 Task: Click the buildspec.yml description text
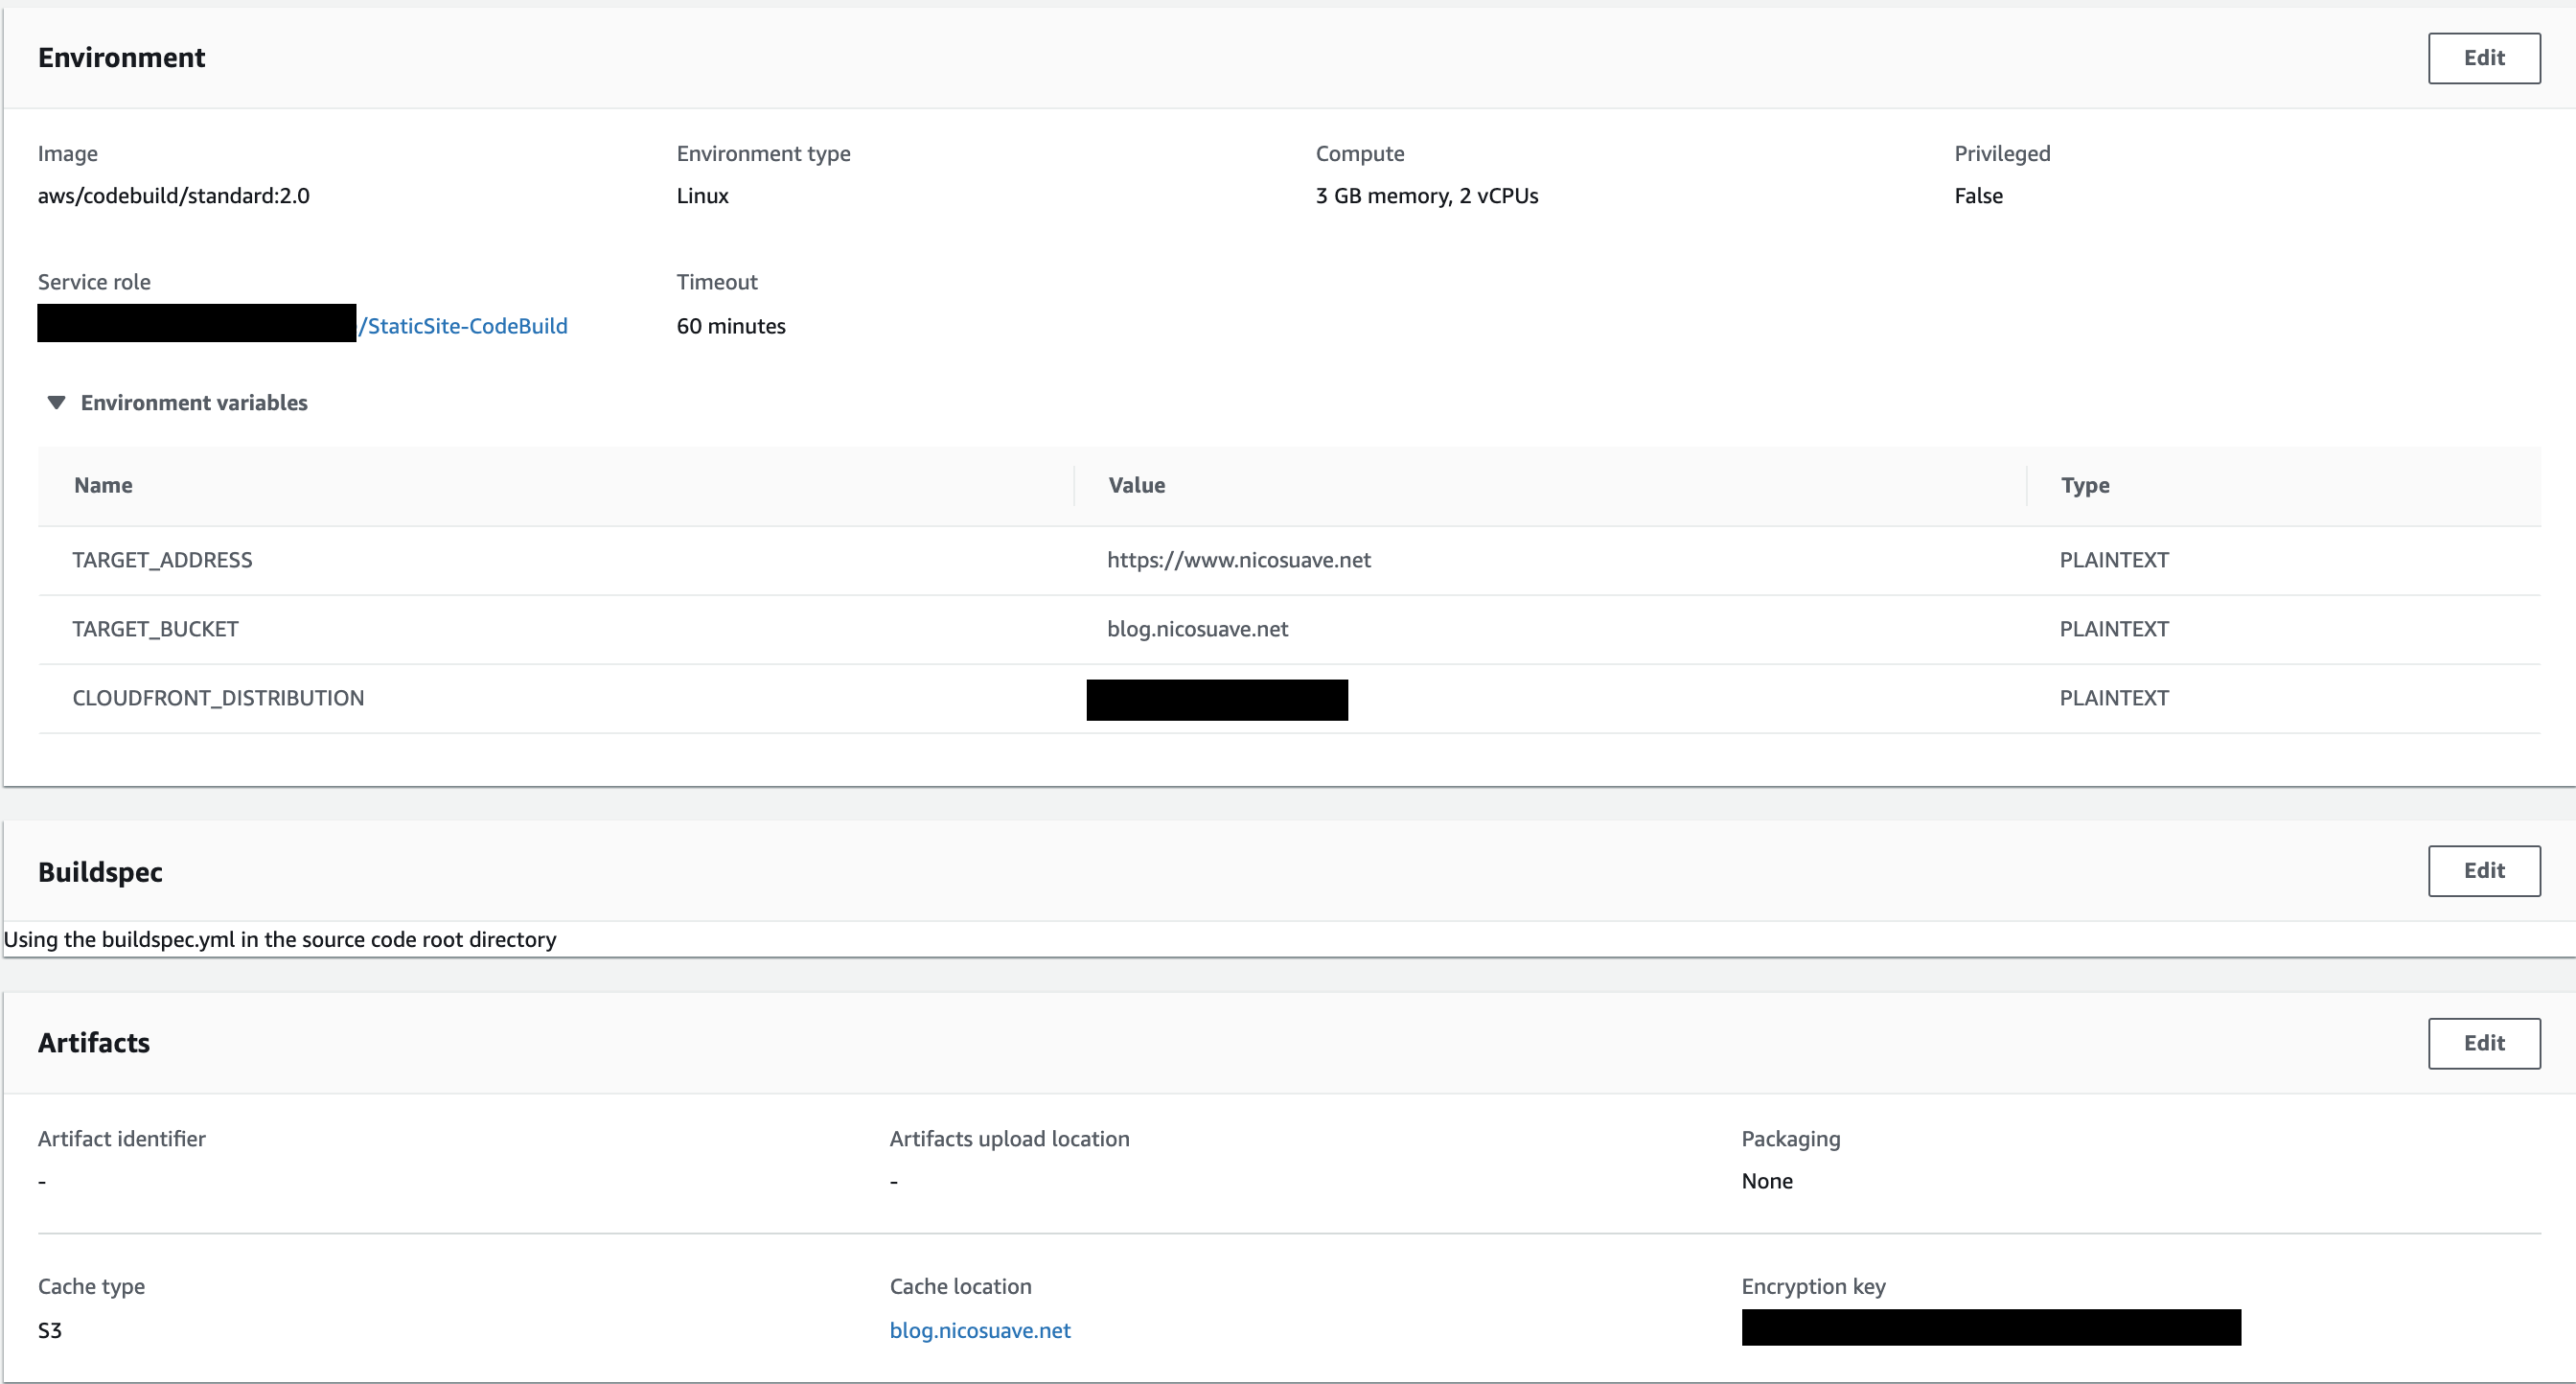click(280, 939)
